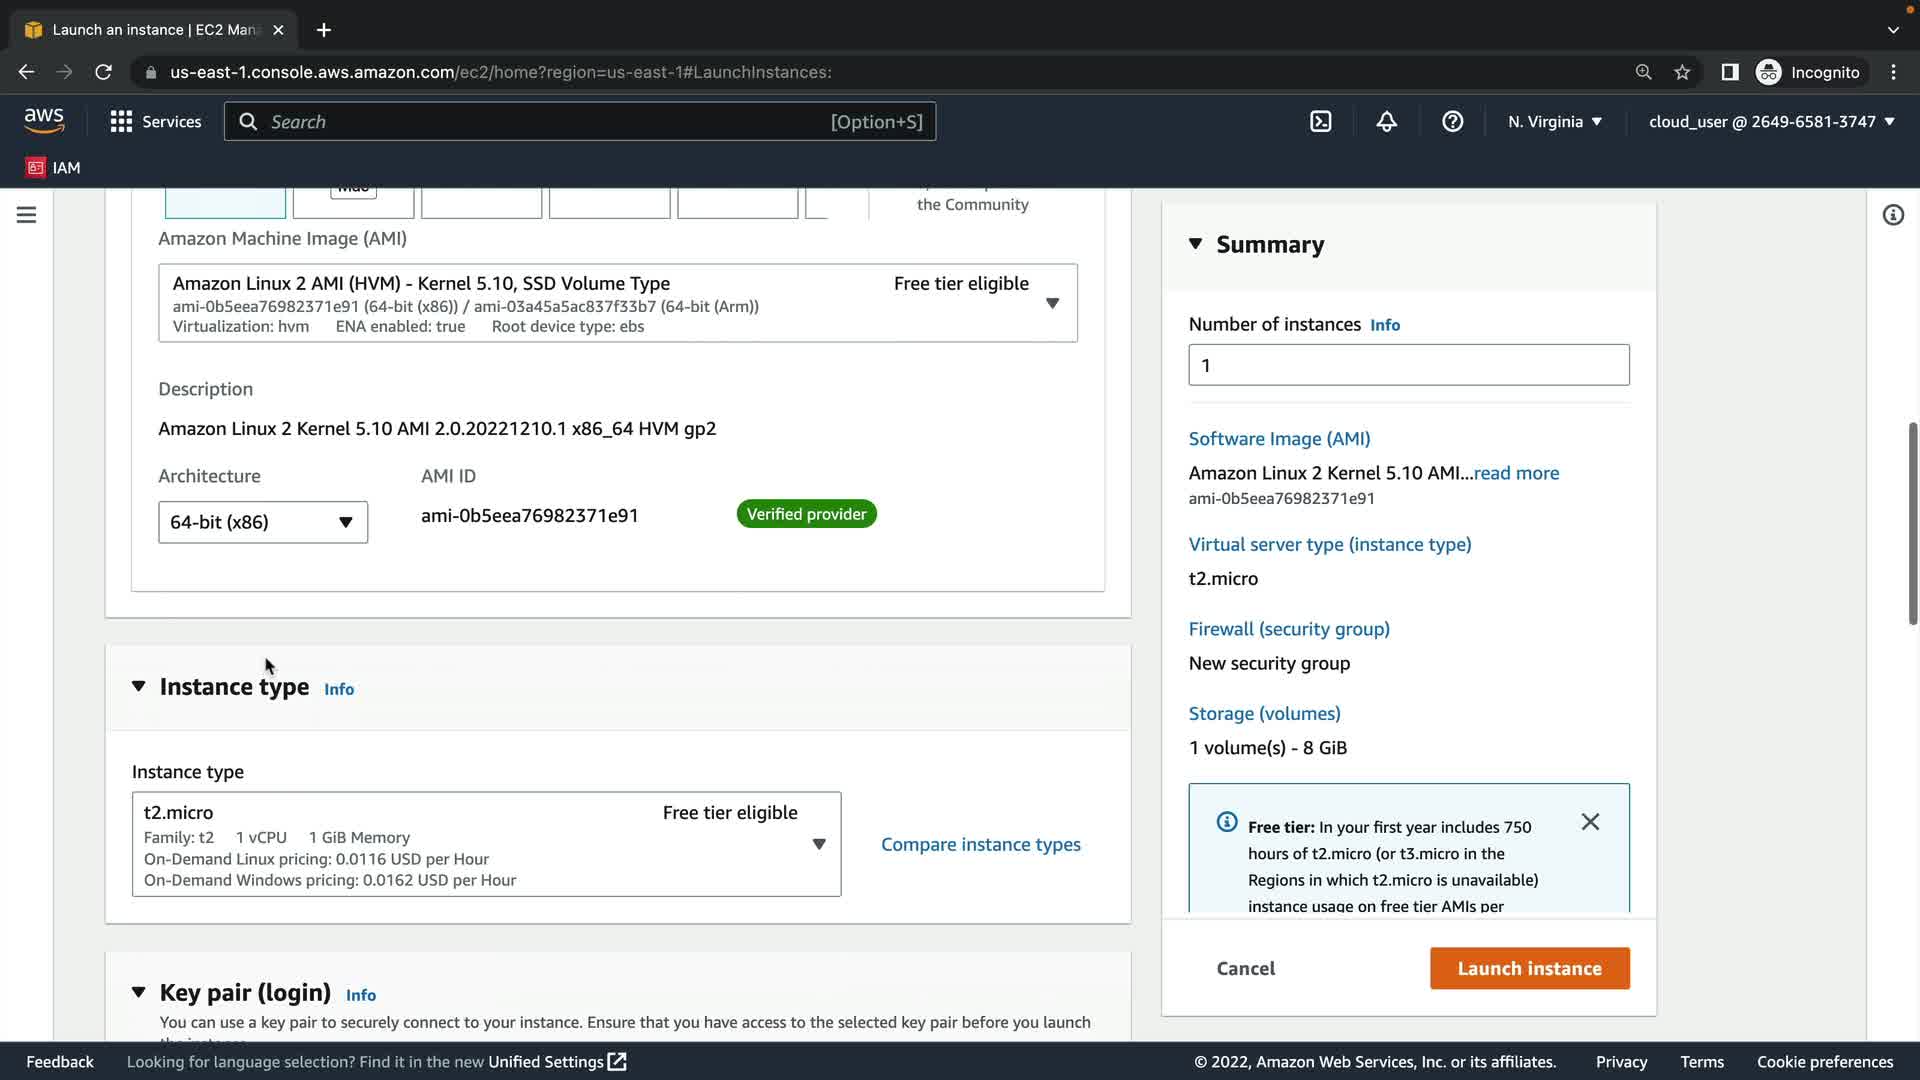Click the notifications bell icon

(1386, 122)
